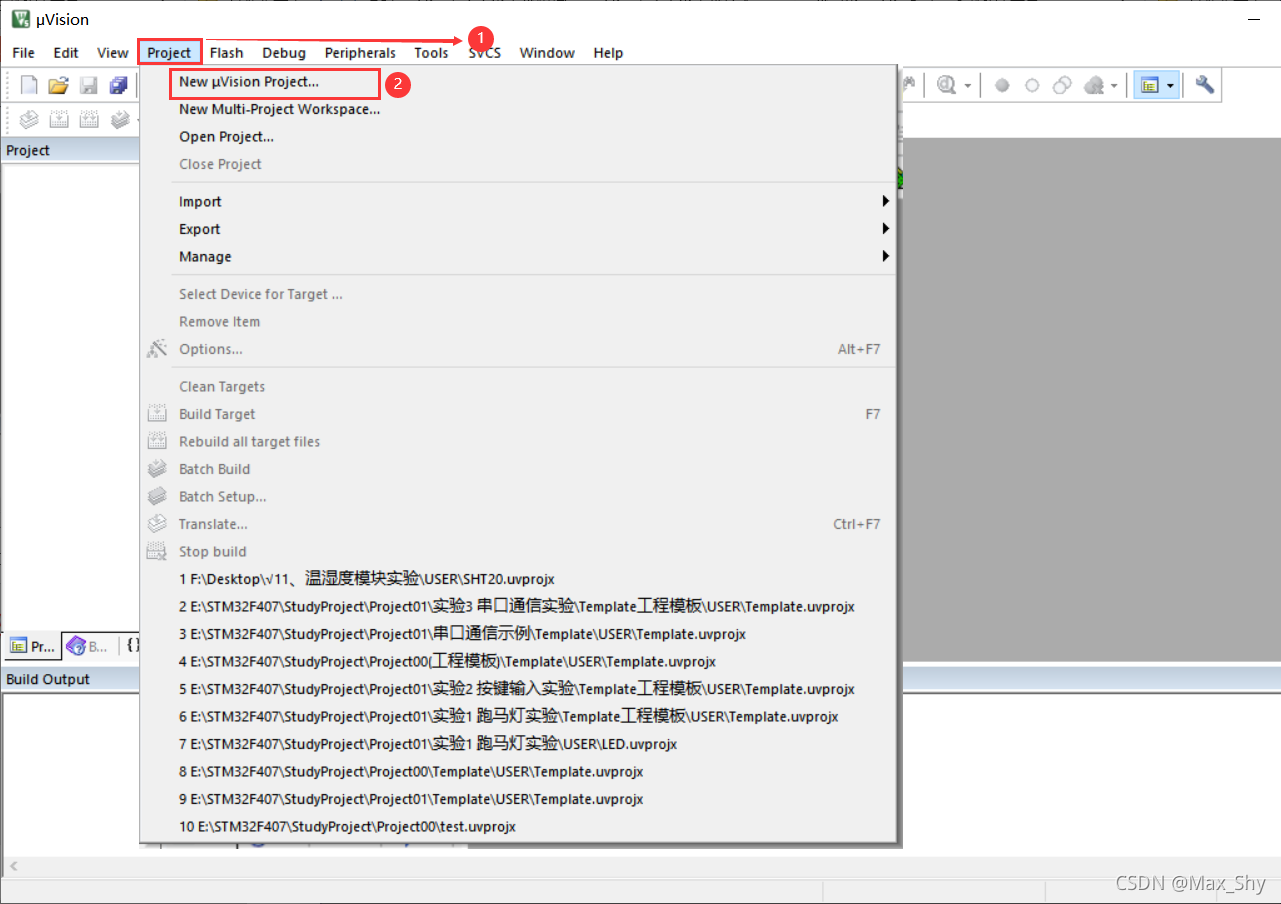Open recent project 9 Project01 Template.uvprojx
Image resolution: width=1281 pixels, height=904 pixels.
[x=518, y=799]
